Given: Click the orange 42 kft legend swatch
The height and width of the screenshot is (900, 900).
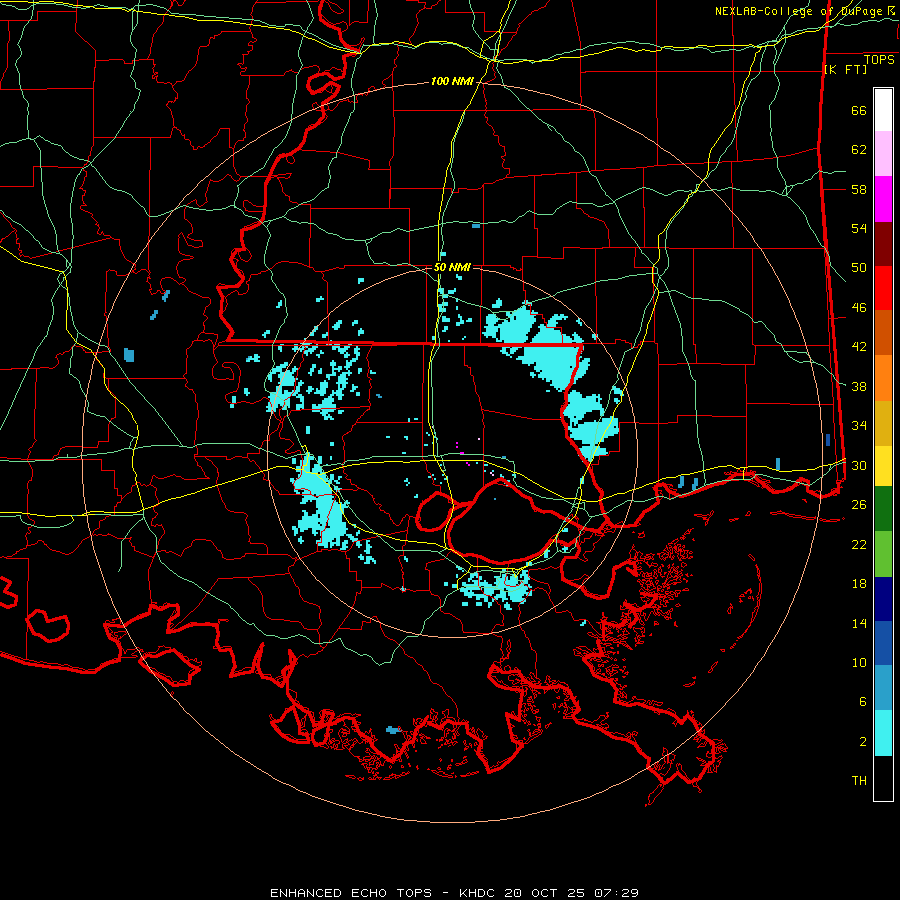Looking at the screenshot, I should click(x=883, y=378).
